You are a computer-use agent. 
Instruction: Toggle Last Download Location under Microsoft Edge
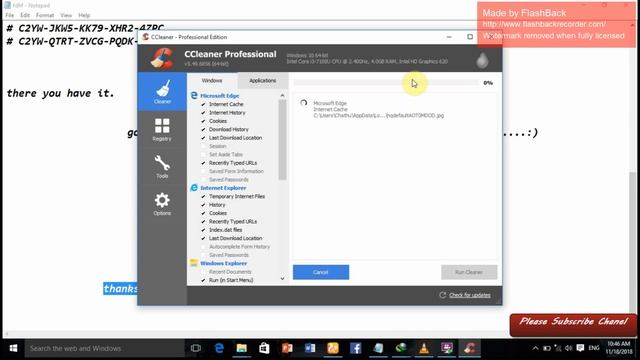point(203,138)
